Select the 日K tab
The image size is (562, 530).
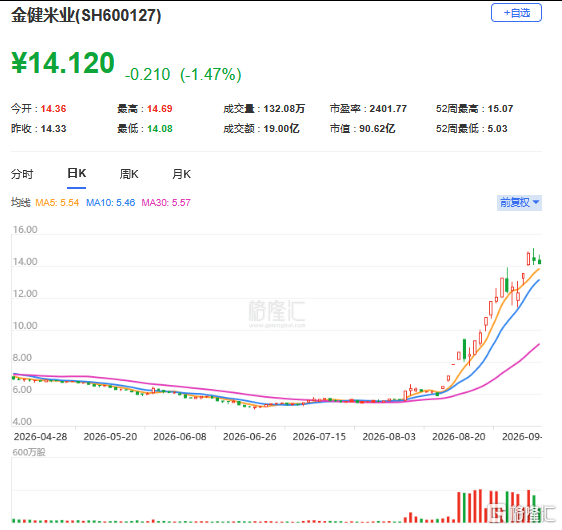point(76,173)
